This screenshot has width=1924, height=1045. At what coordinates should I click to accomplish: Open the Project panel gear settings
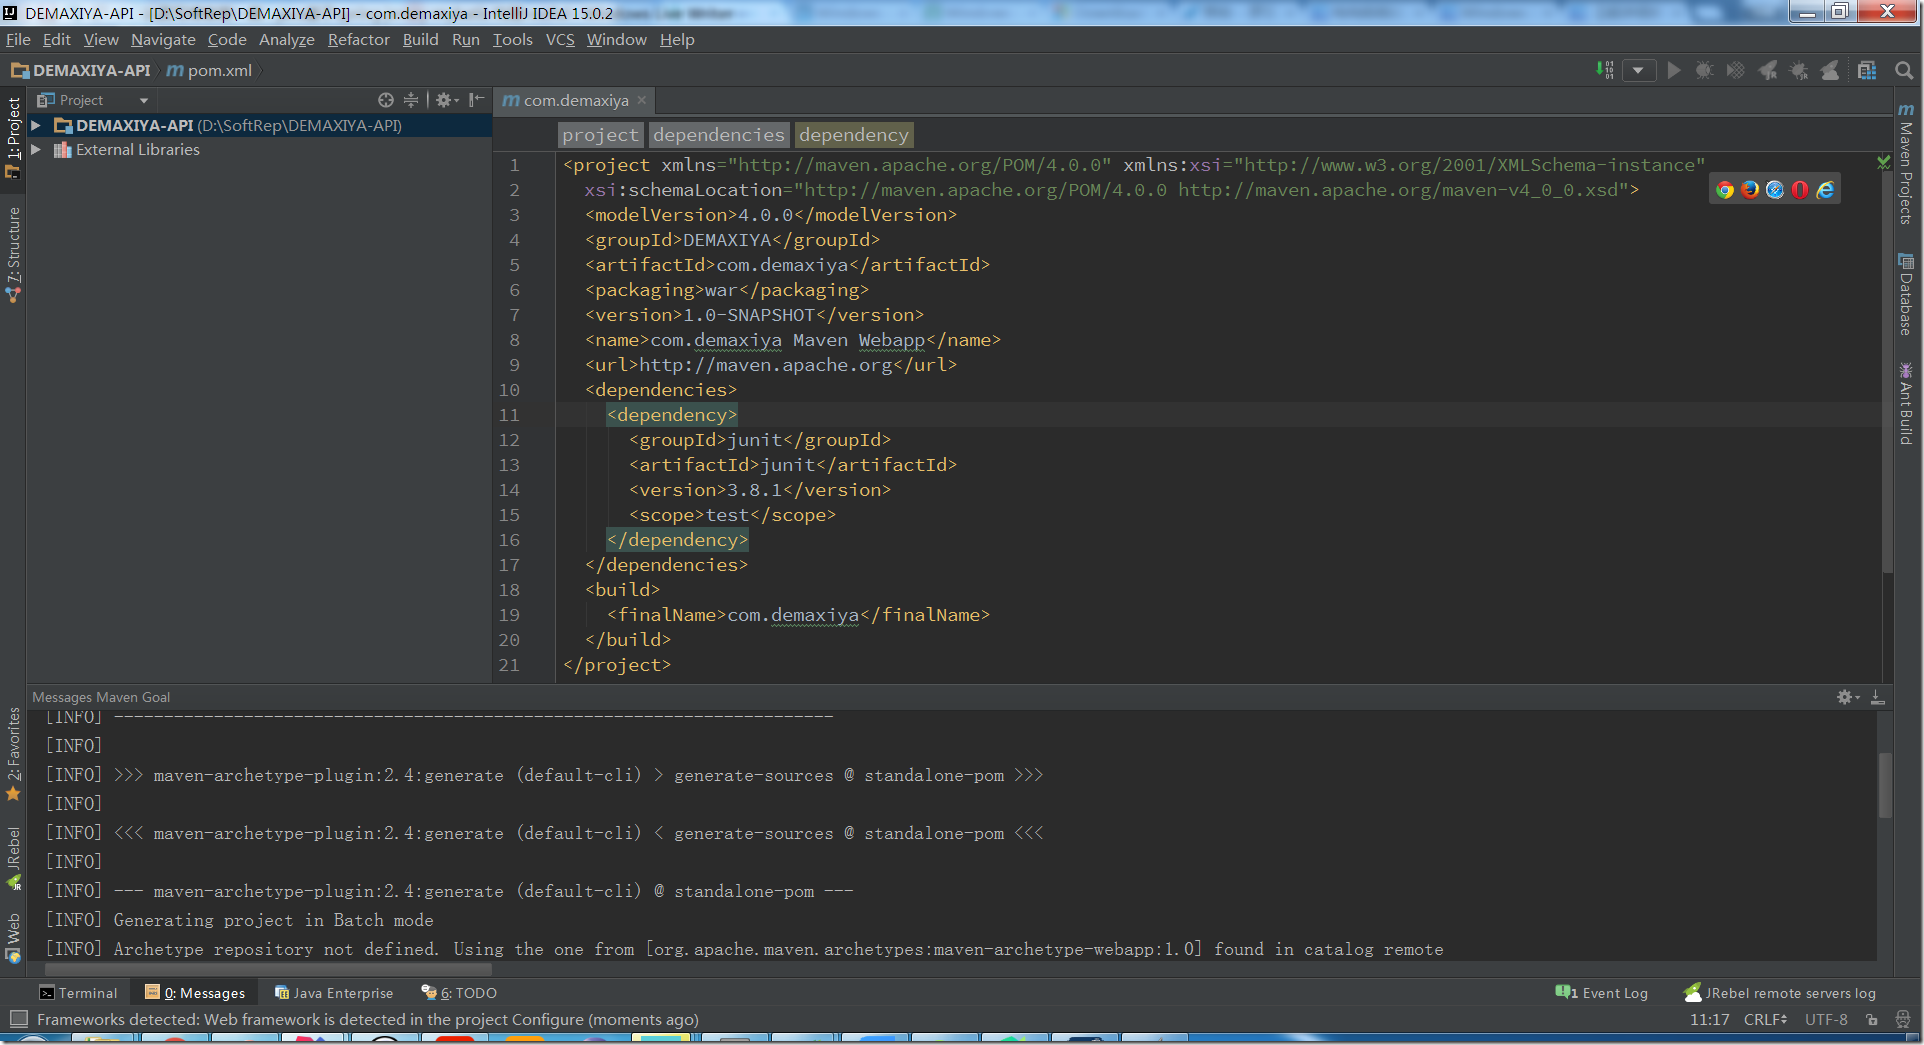(x=446, y=100)
